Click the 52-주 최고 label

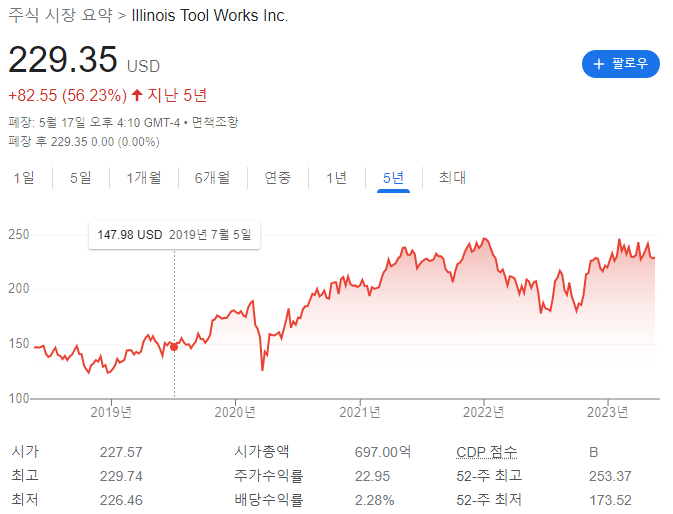pos(489,476)
